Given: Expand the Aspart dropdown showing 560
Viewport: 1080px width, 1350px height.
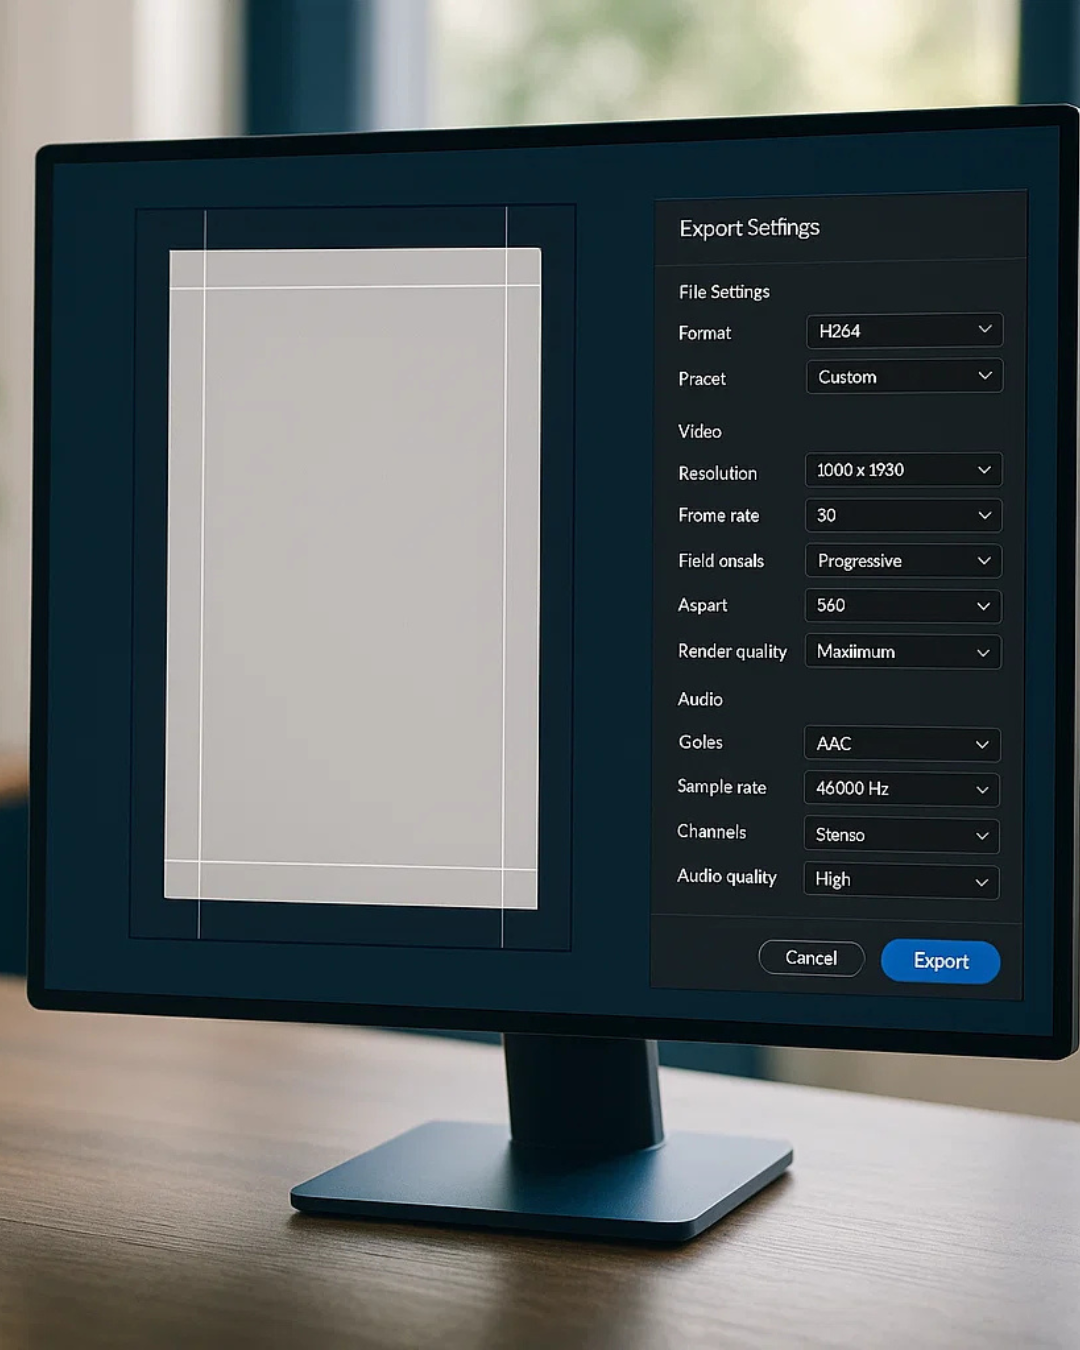Looking at the screenshot, I should [901, 606].
